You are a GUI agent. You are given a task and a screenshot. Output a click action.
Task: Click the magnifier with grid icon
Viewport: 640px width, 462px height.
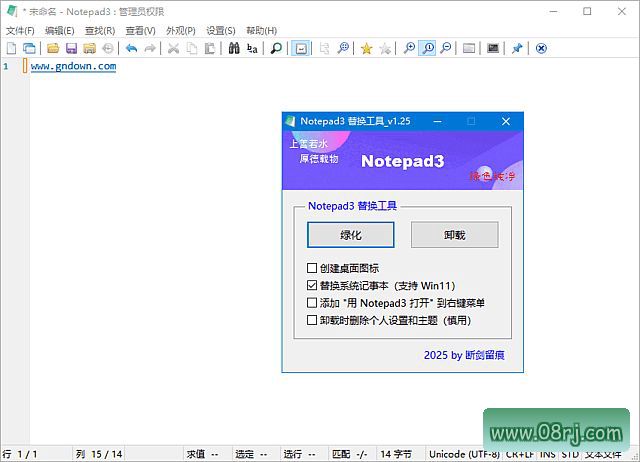pos(343,49)
